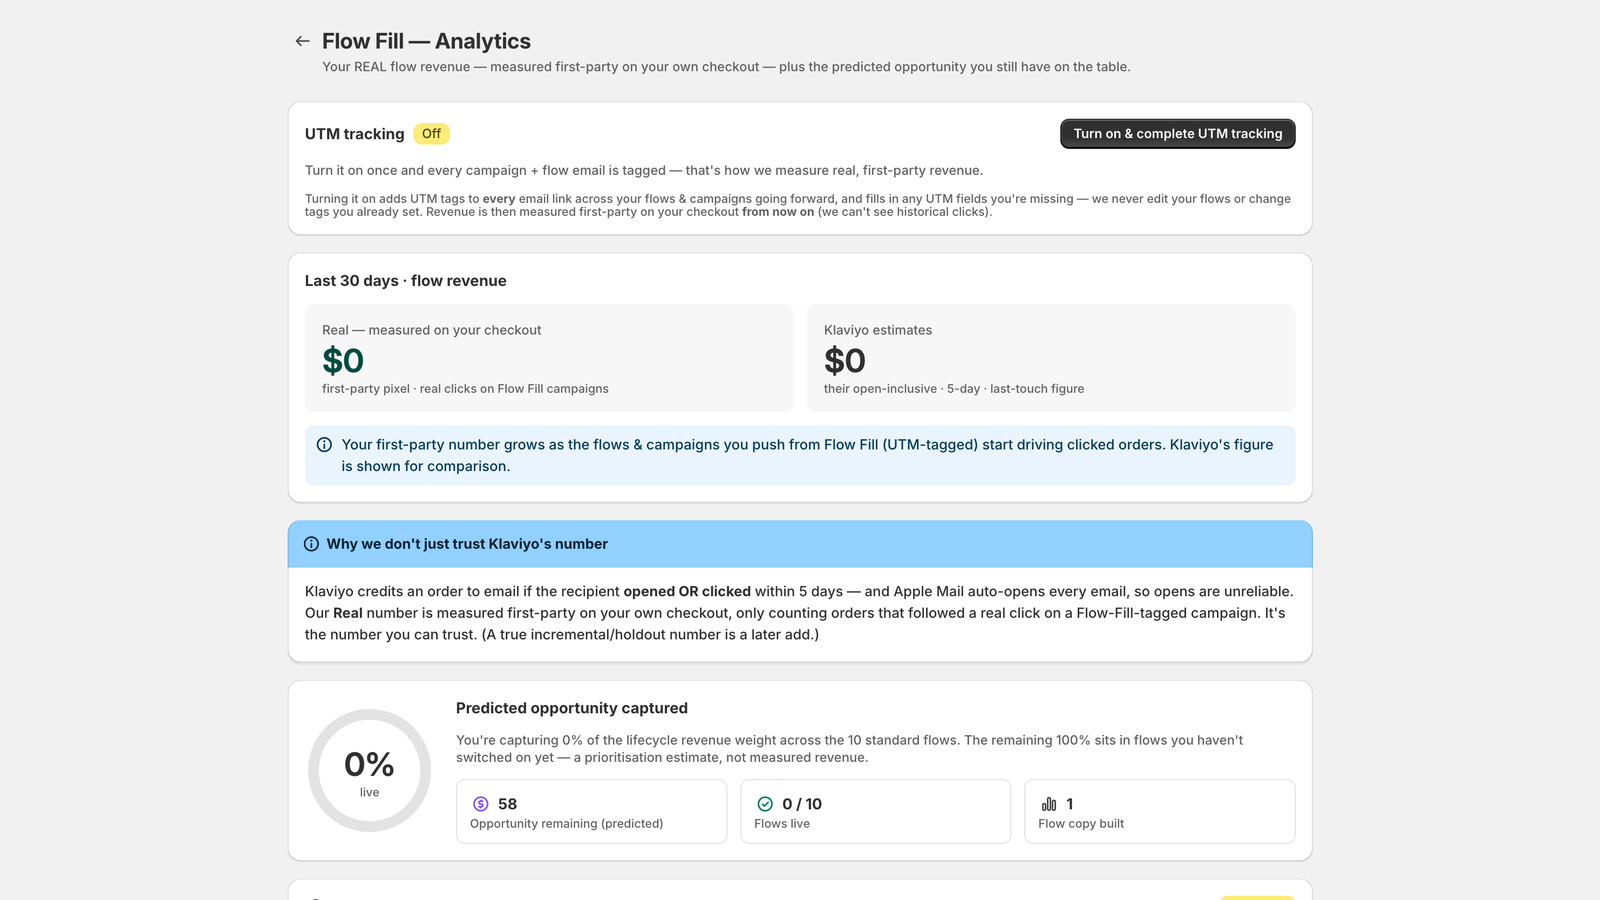Click the info icon beside first-party number note
1600x900 pixels.
tap(324, 445)
